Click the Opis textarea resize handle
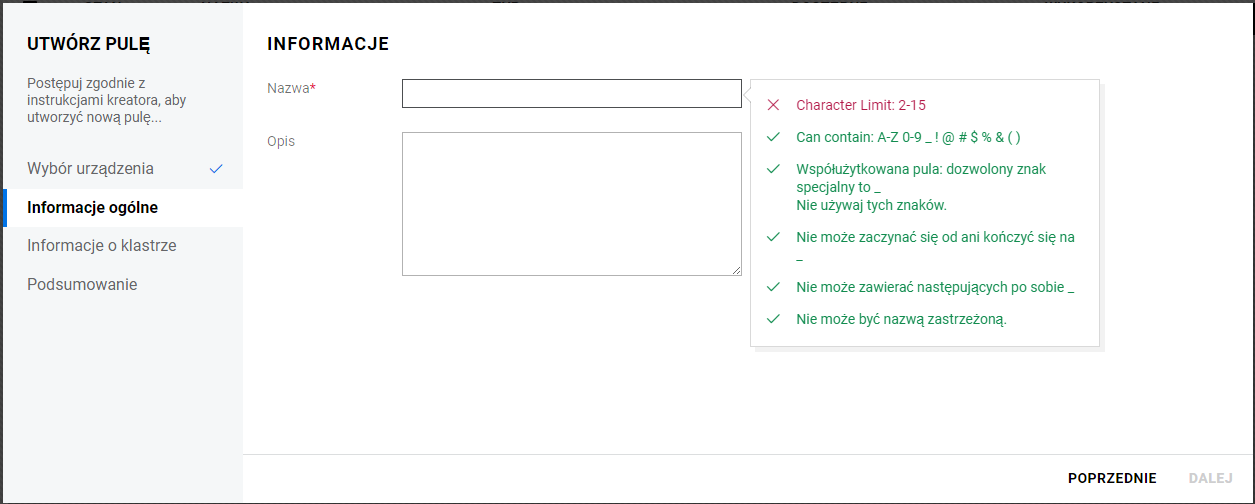 [x=736, y=270]
